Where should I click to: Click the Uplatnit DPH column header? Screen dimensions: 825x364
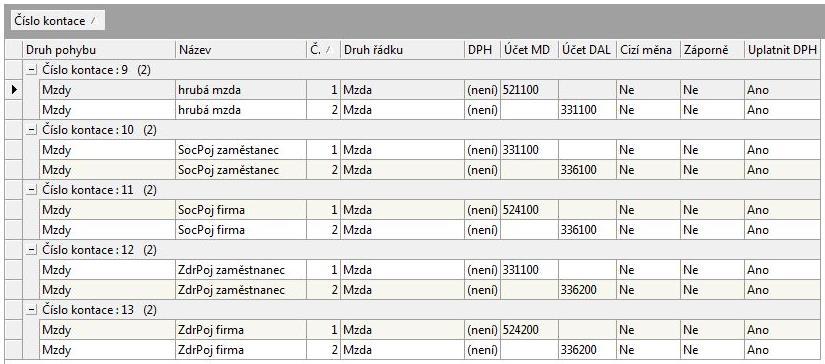[x=783, y=50]
